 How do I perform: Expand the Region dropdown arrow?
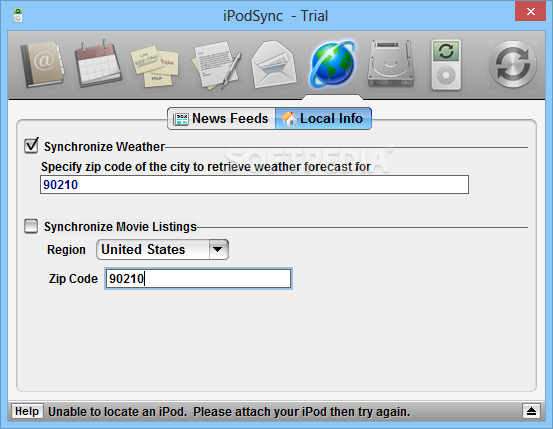tap(218, 250)
